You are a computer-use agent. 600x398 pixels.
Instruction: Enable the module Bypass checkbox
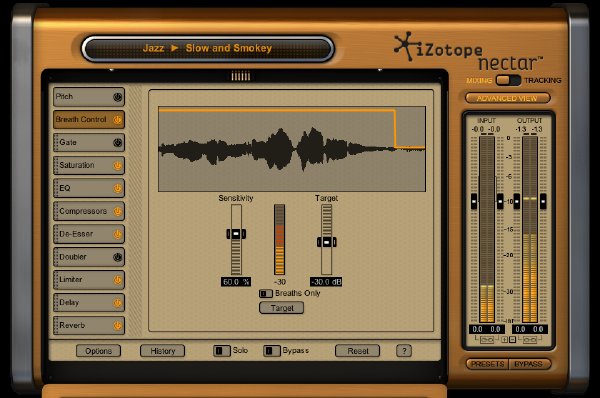272,351
